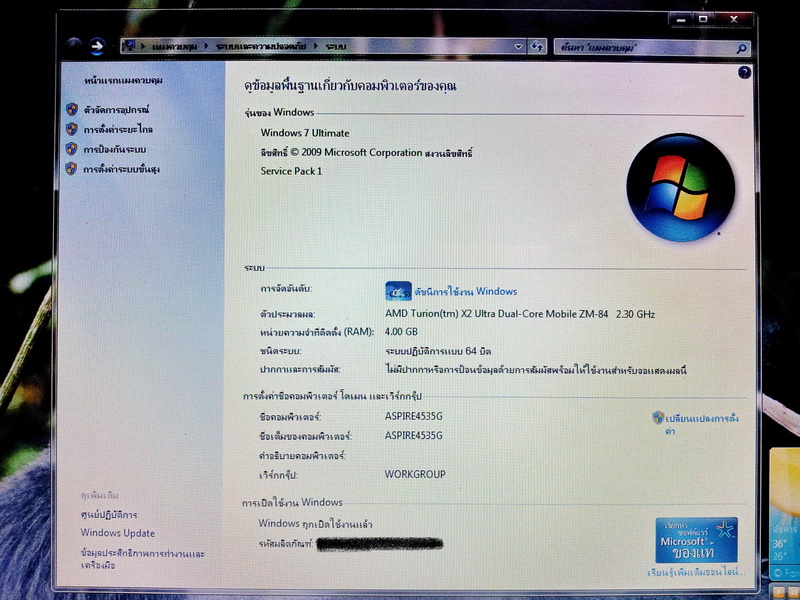Screen dimensions: 800x600
Task: Click shield icon next to การตั้งค่าระยะไกล
Action: coord(72,129)
